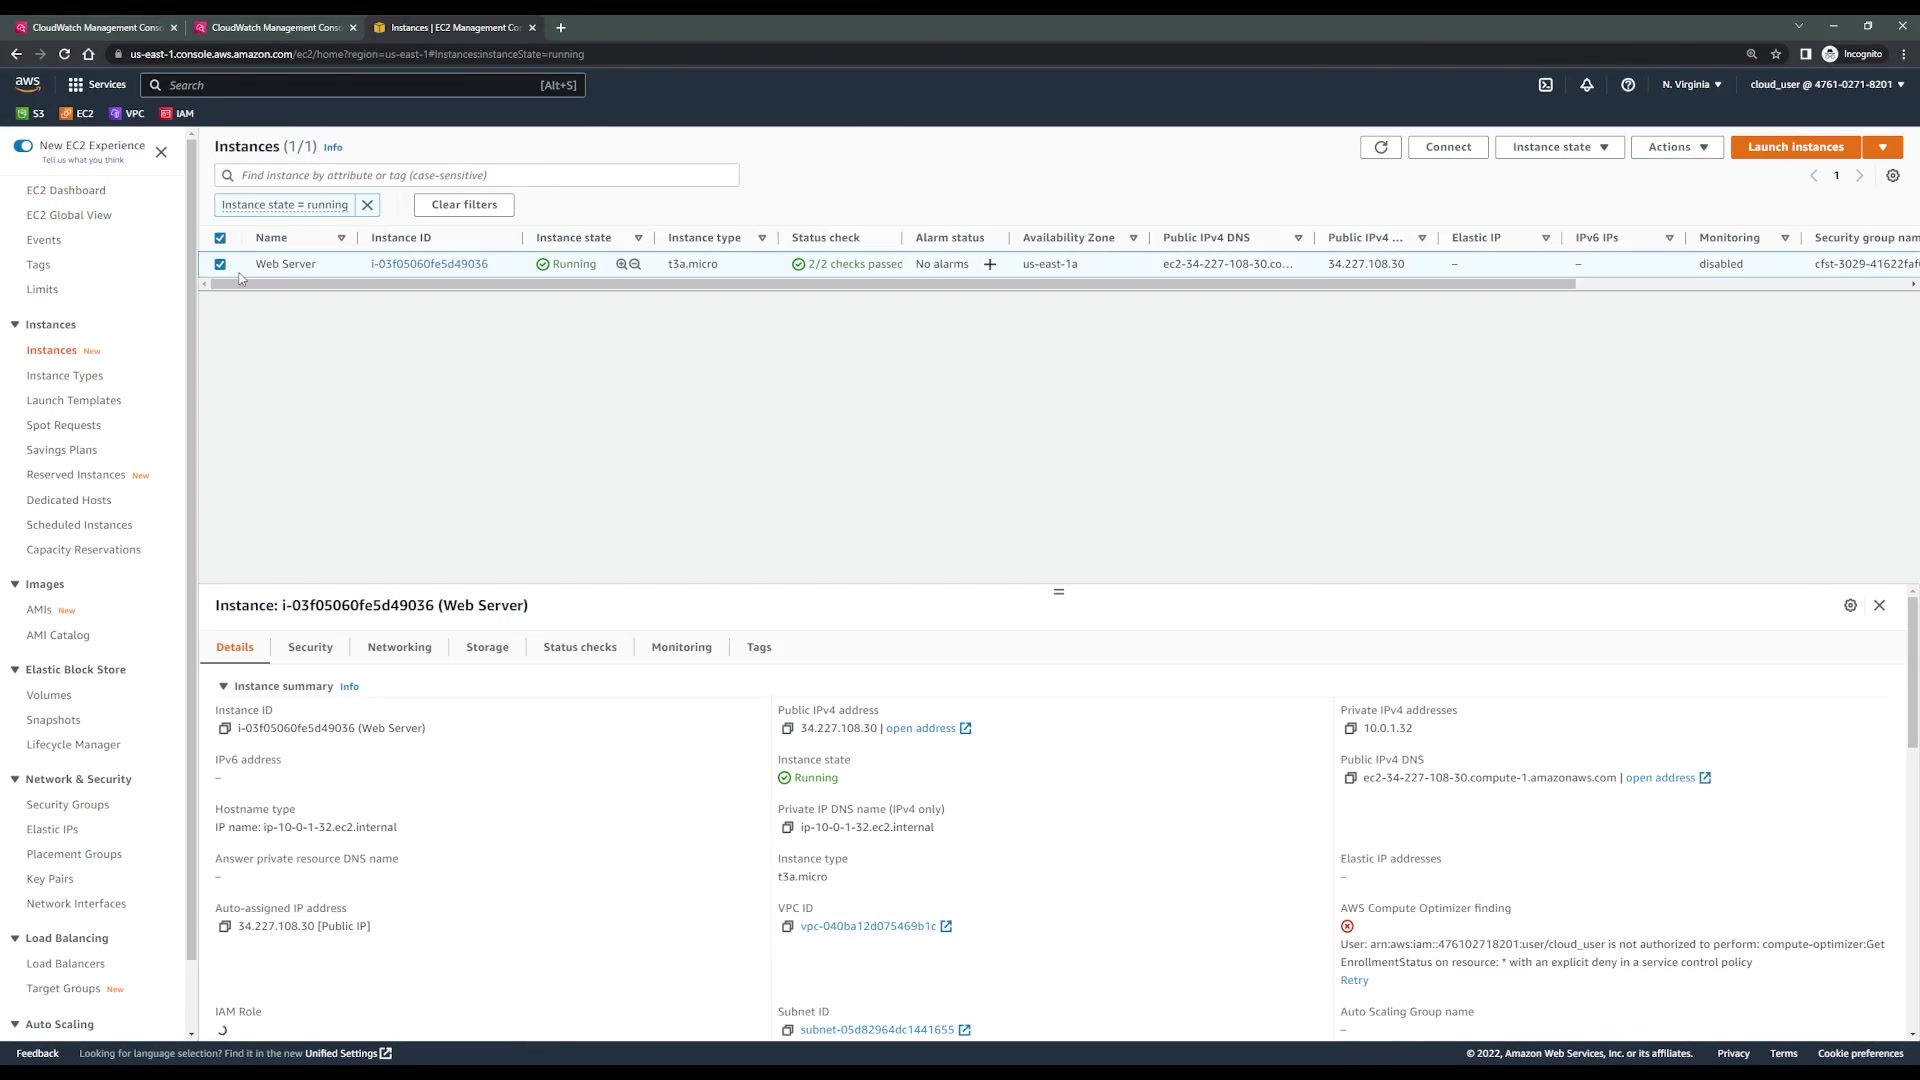
Task: Open the vpc-040ba12d075469b1c link
Action: coord(867,927)
